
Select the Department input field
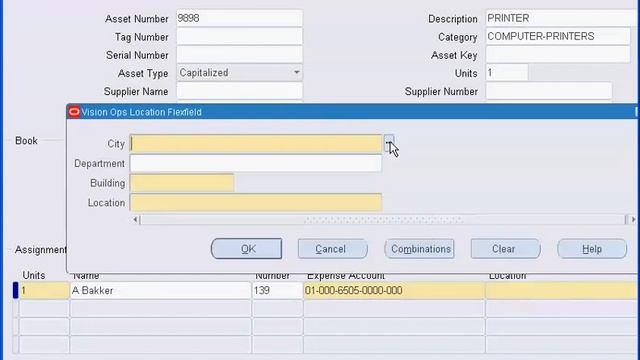[256, 163]
